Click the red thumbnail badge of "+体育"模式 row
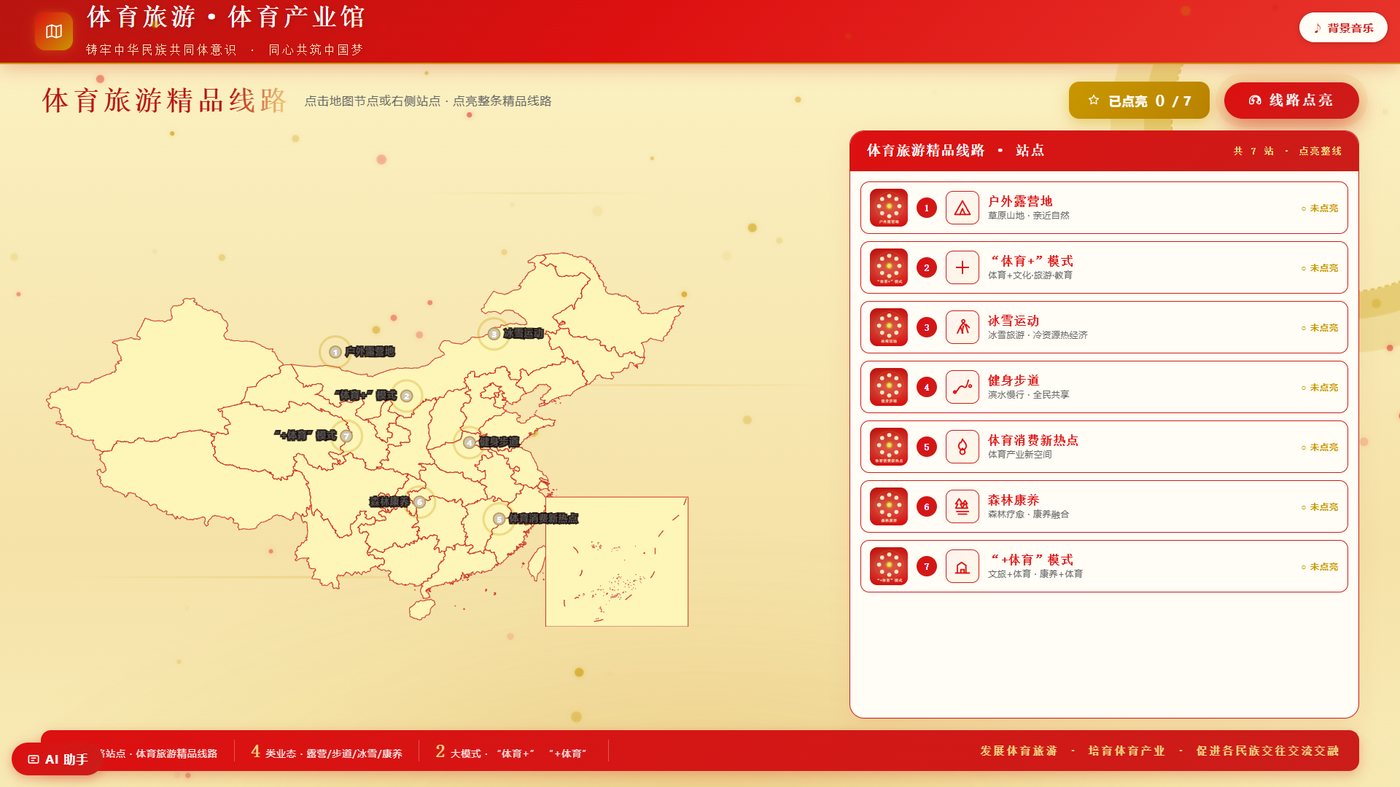Image resolution: width=1400 pixels, height=787 pixels. tap(889, 567)
